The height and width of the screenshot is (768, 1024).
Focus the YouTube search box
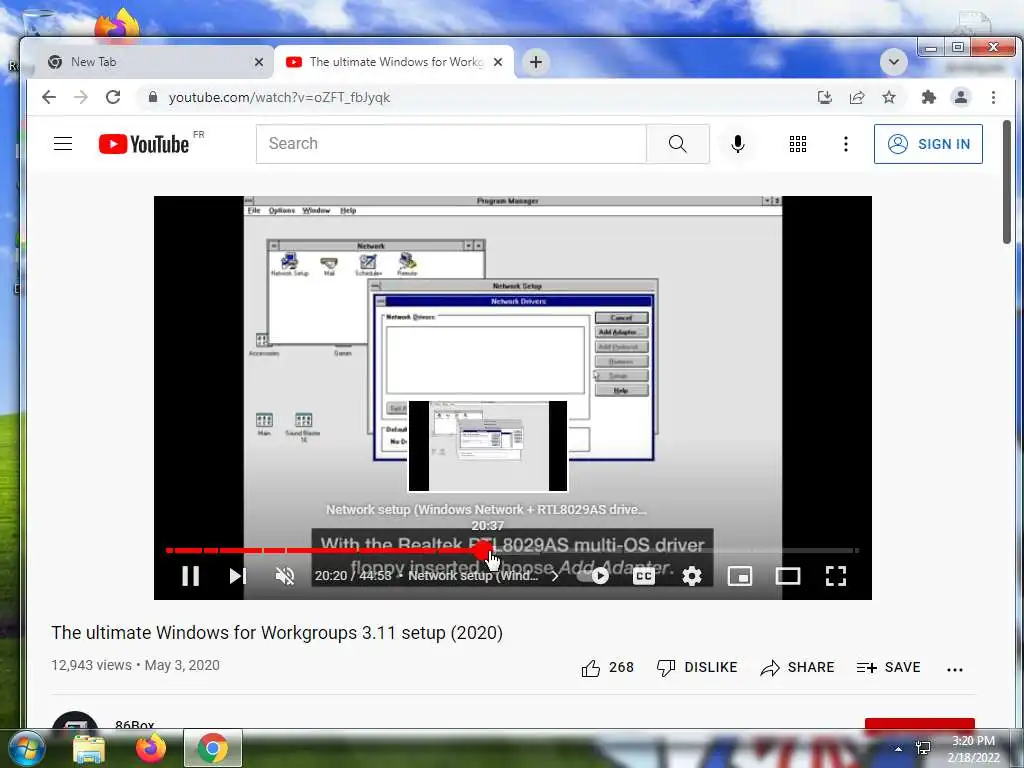[x=451, y=144]
